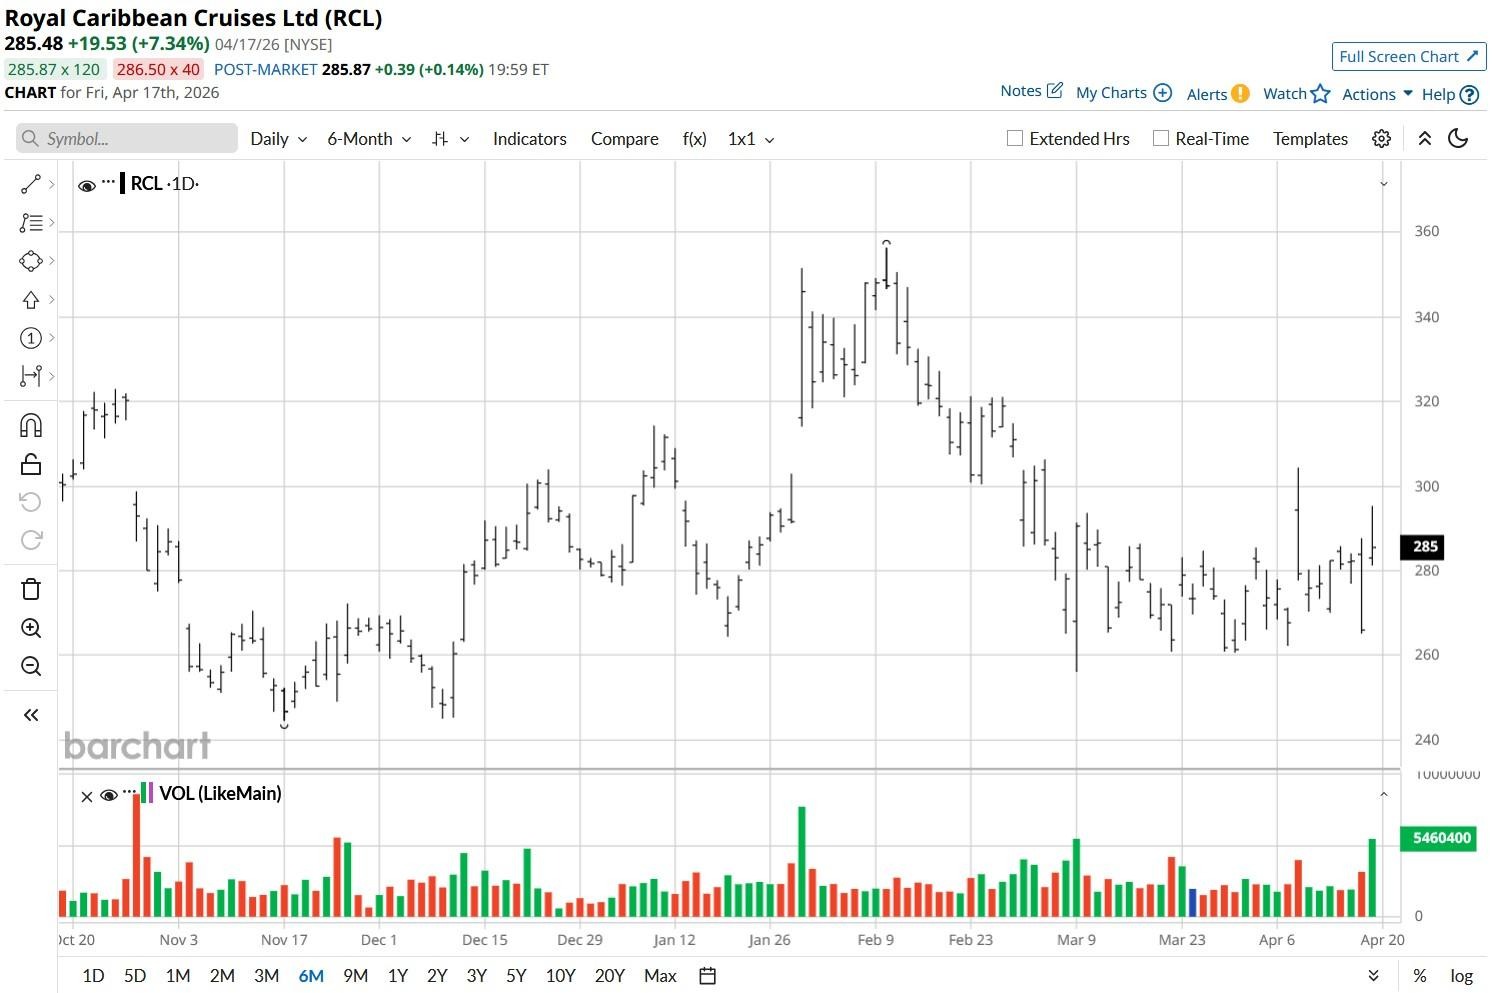Viewport: 1492px width, 993px height.
Task: Remove the VOL indicator pane
Action: (87, 797)
